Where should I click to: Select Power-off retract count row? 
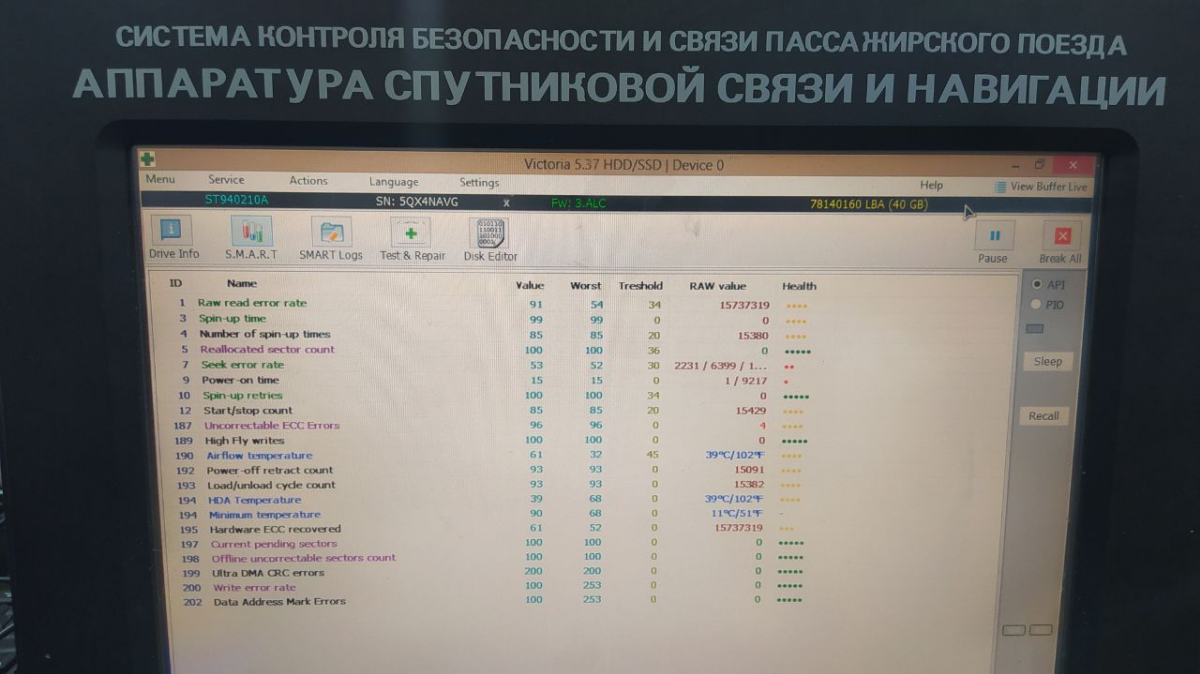[490, 470]
